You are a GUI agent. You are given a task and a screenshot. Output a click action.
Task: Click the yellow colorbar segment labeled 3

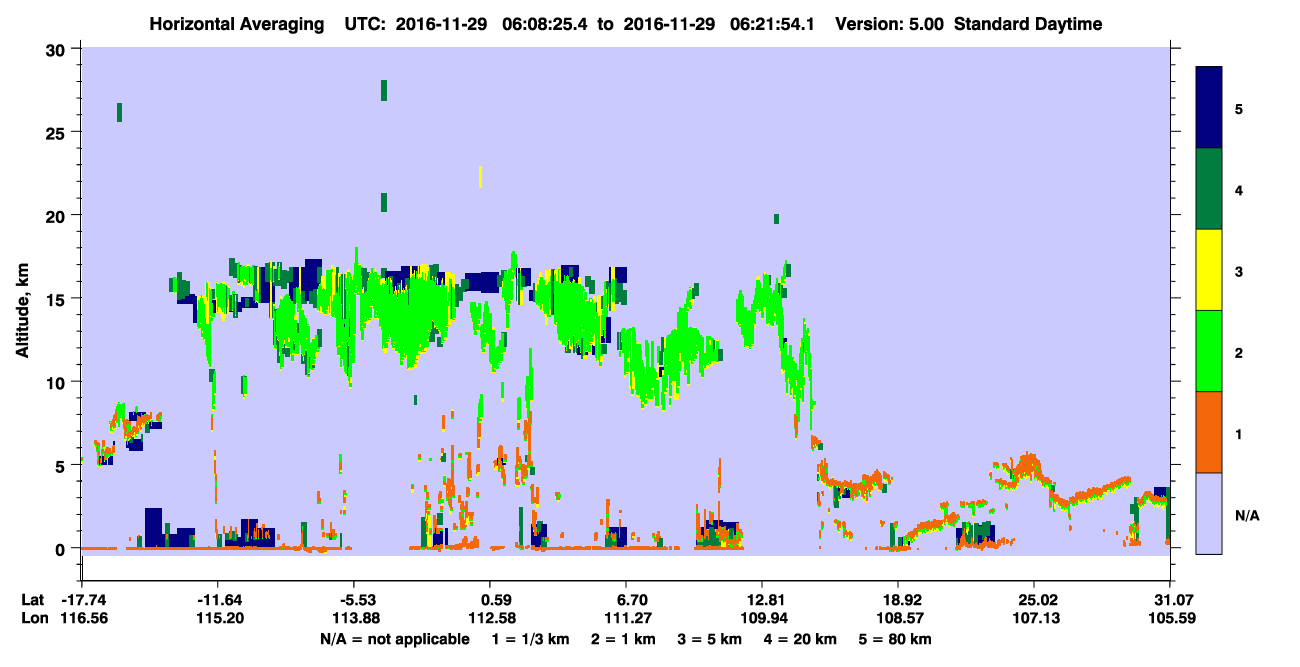coord(1209,270)
